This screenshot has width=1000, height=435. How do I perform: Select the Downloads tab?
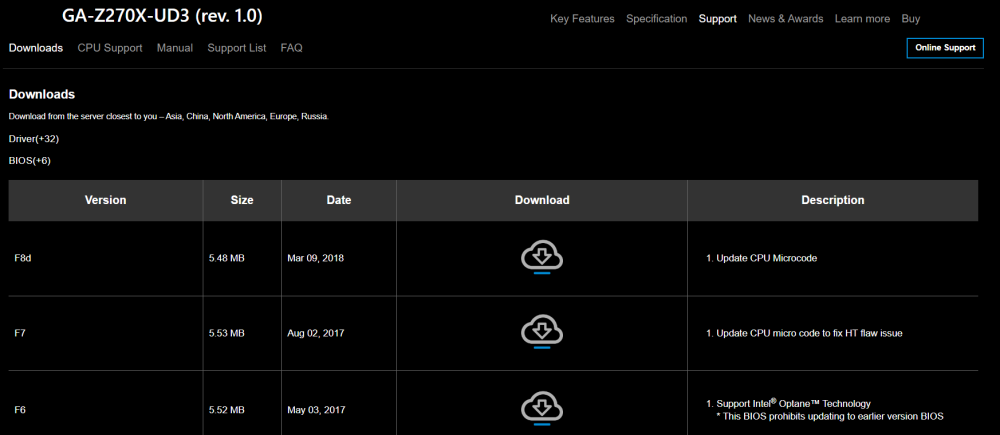pos(36,48)
